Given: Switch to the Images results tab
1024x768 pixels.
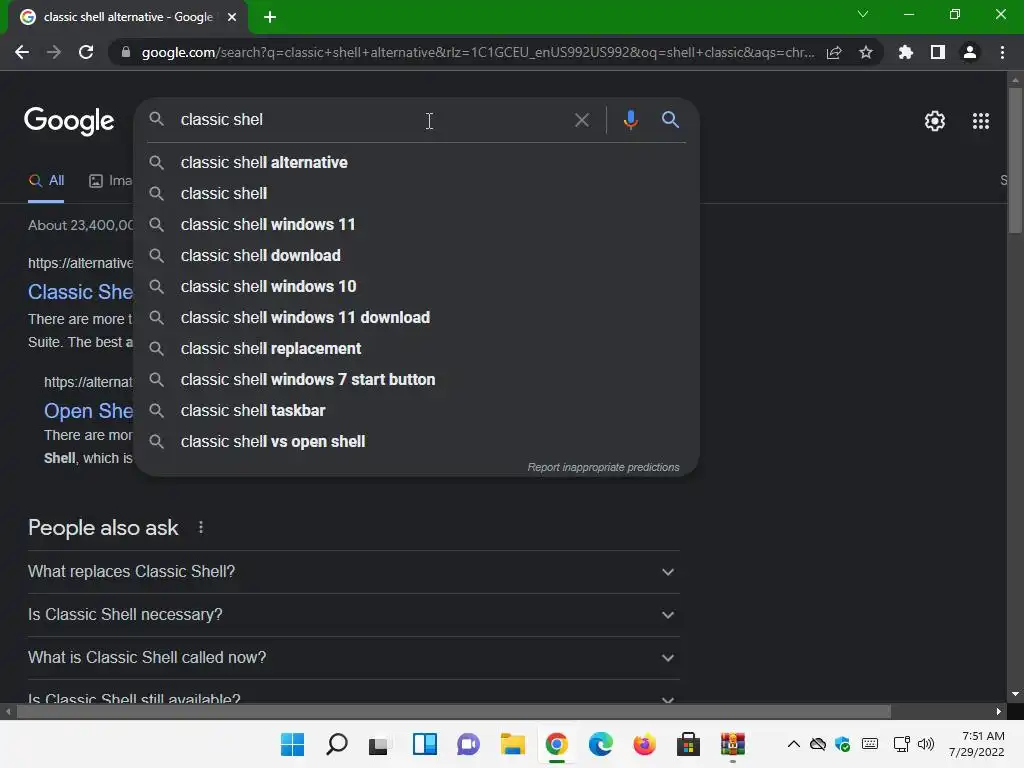Looking at the screenshot, I should pyautogui.click(x=110, y=181).
